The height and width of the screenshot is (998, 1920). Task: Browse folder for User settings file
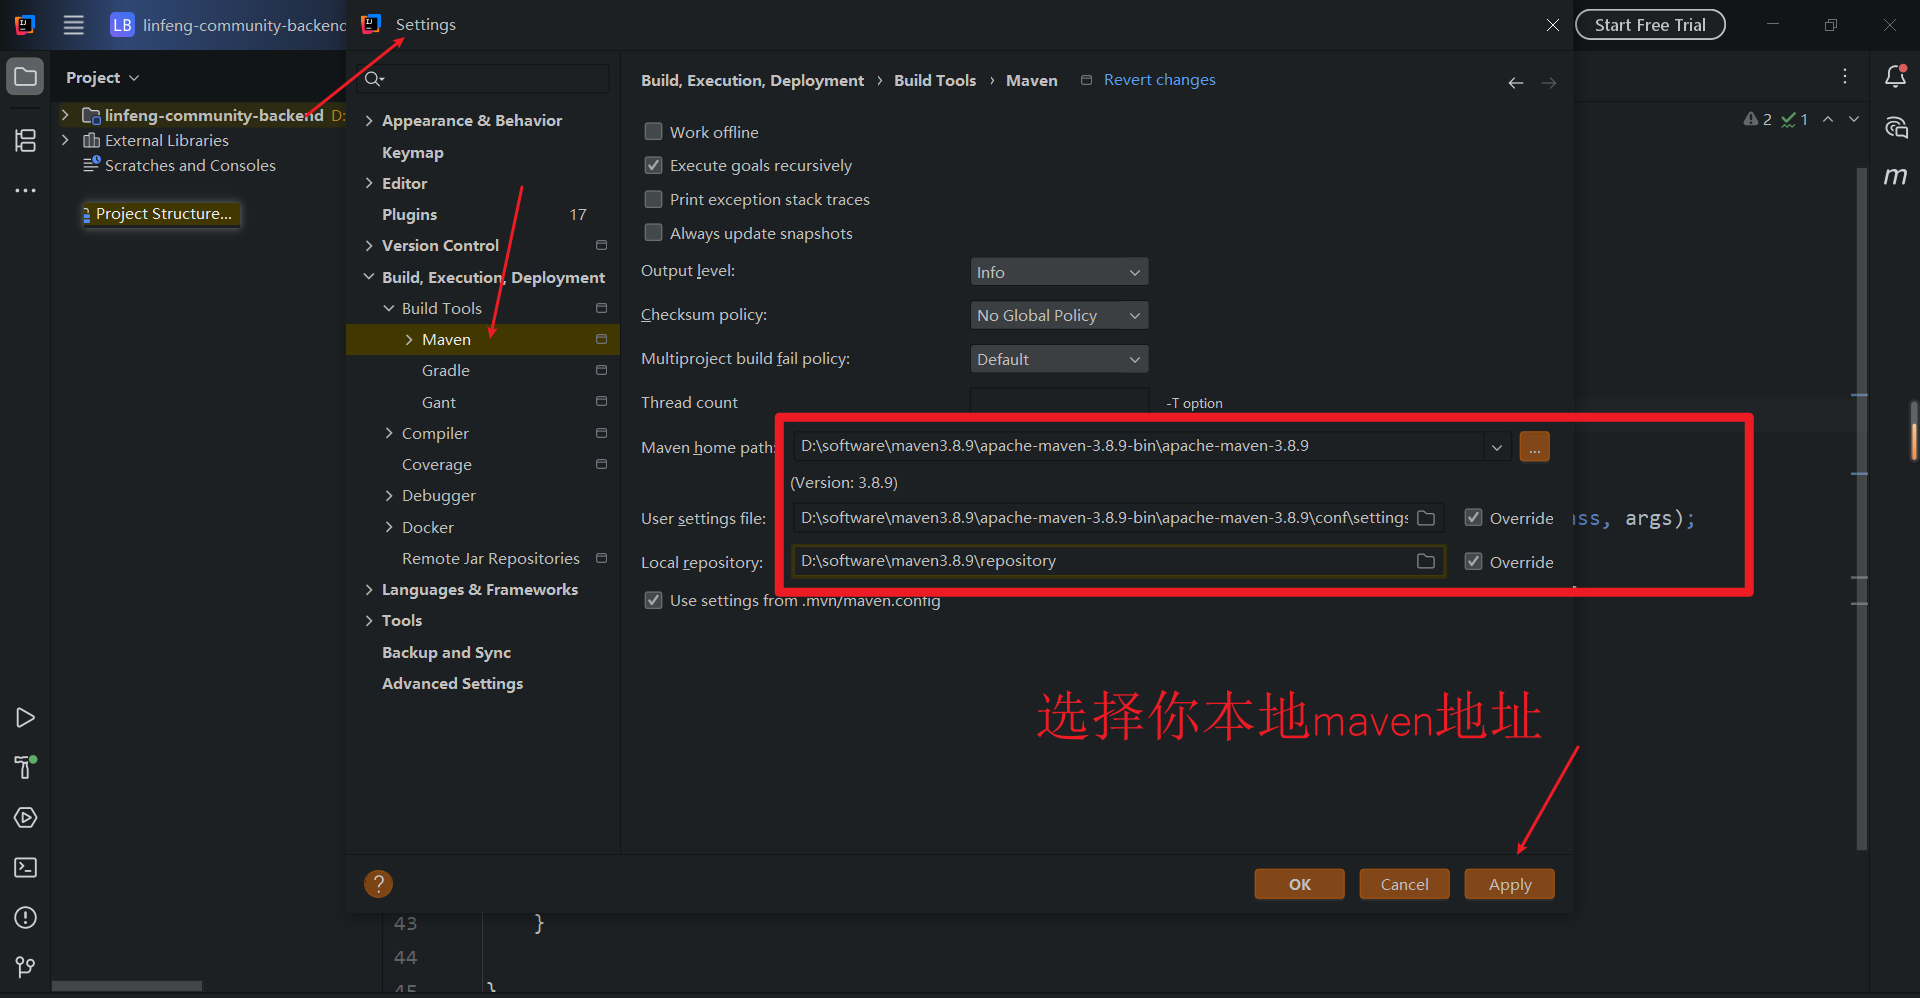[1426, 518]
